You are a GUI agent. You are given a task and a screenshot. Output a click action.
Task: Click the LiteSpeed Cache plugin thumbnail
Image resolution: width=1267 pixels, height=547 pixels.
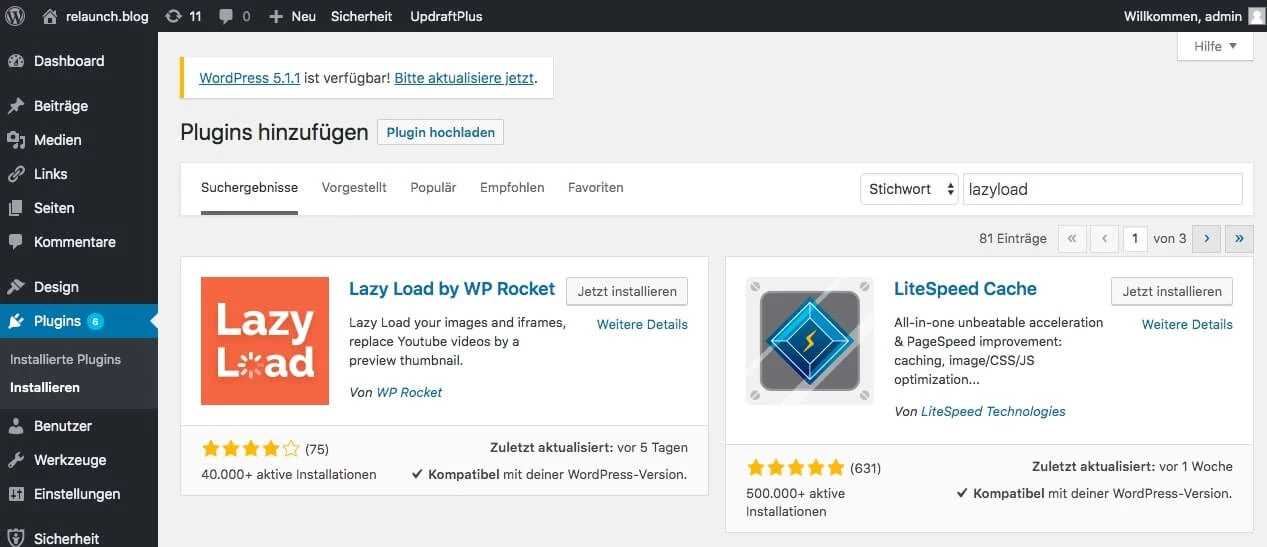coord(810,341)
